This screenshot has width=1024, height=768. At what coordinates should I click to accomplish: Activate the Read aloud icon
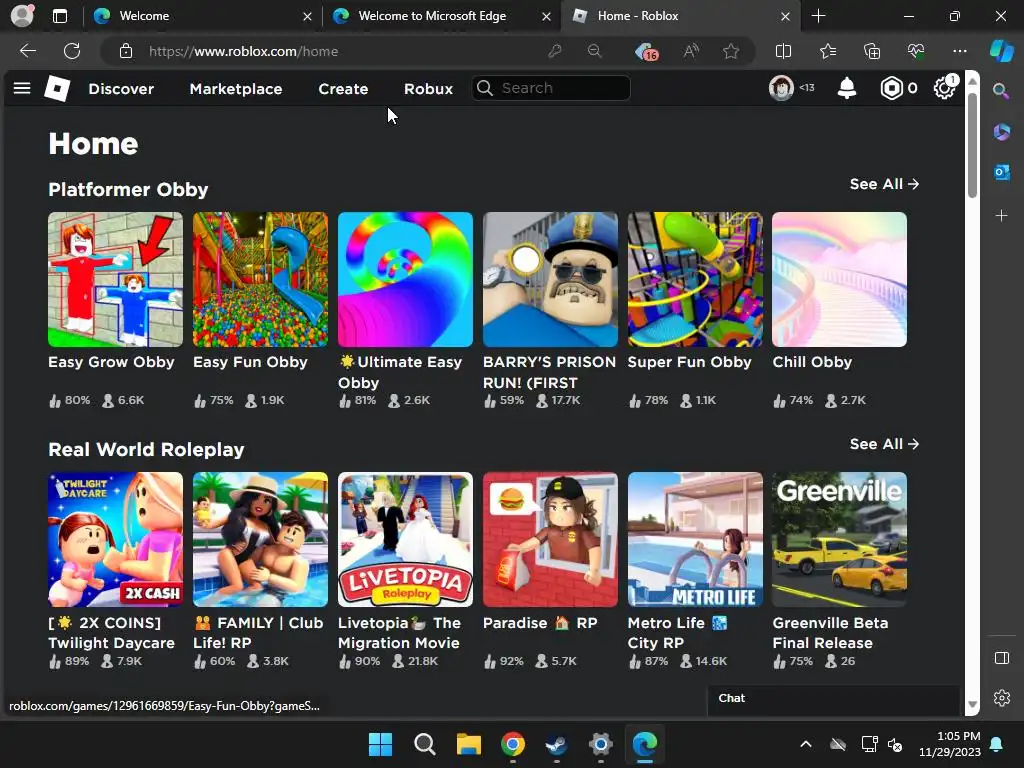[x=691, y=51]
